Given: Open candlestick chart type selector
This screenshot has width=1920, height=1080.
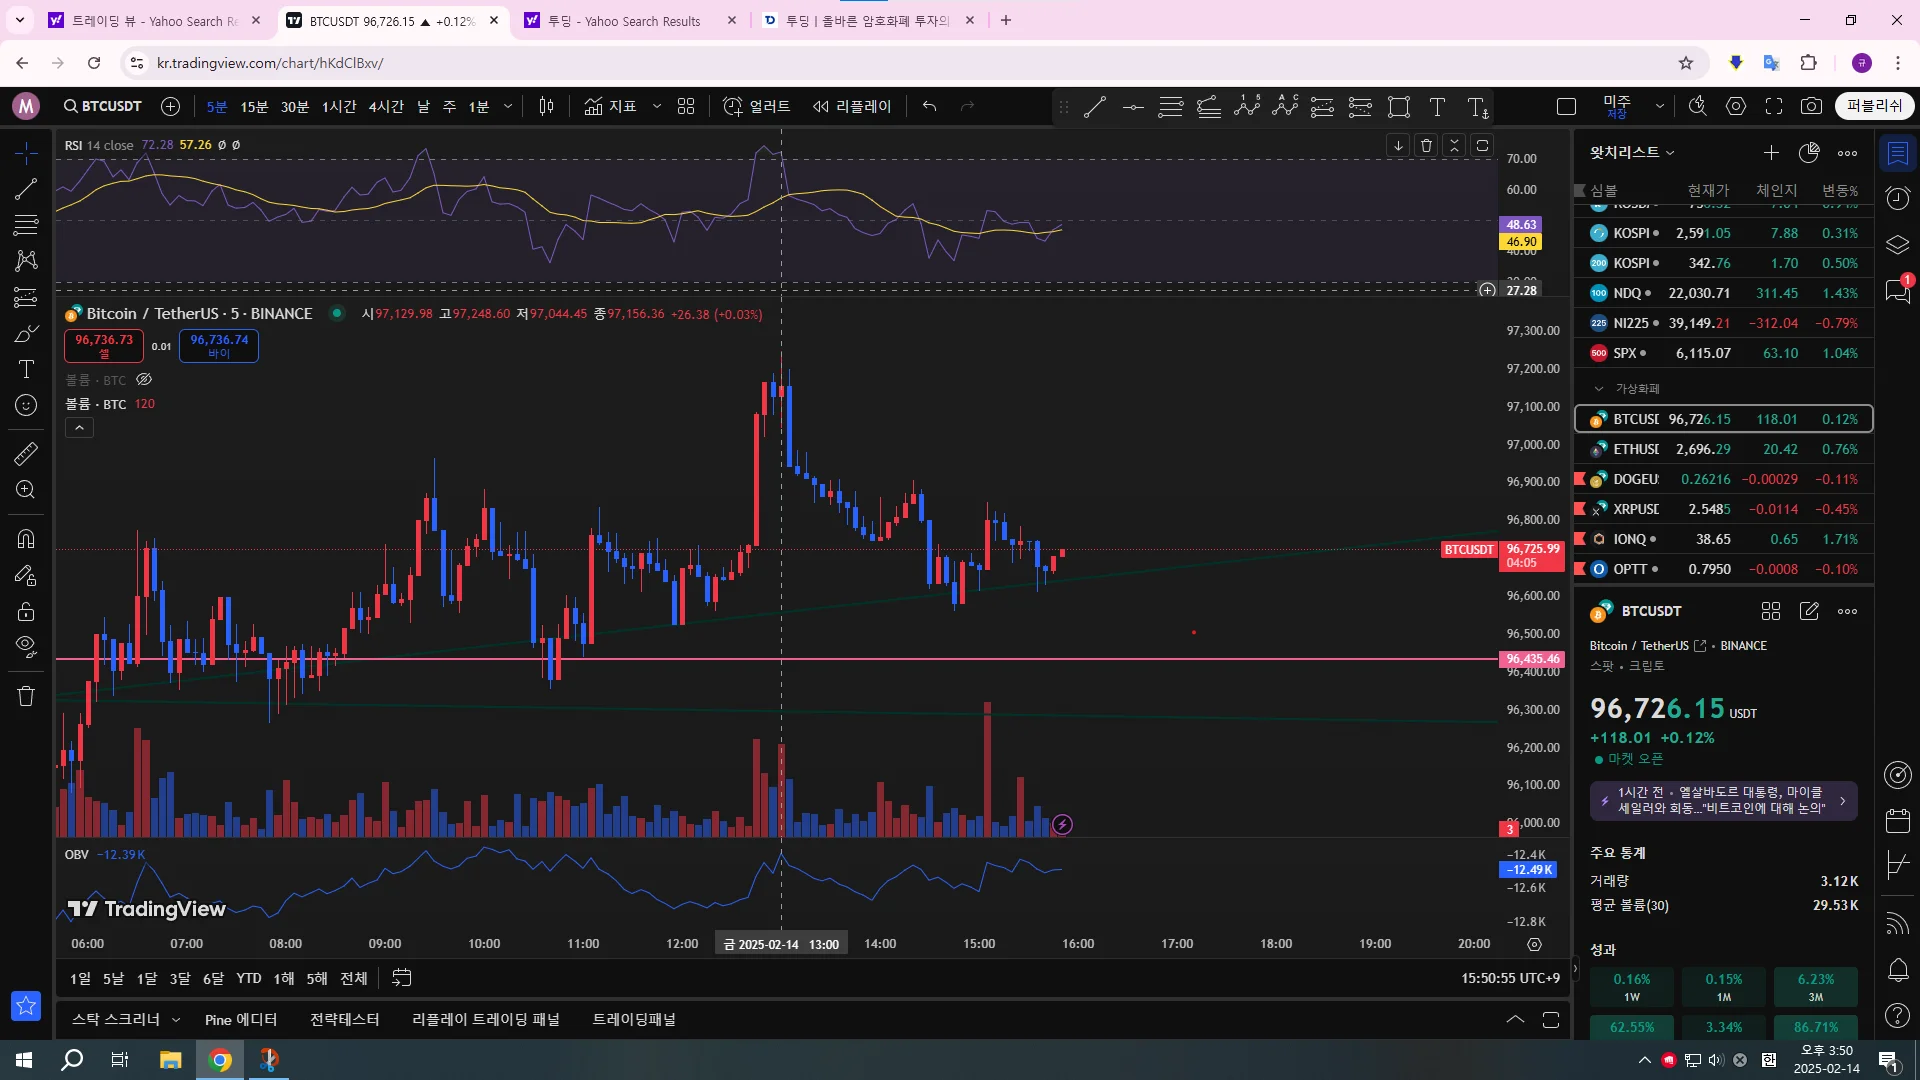Looking at the screenshot, I should tap(546, 106).
